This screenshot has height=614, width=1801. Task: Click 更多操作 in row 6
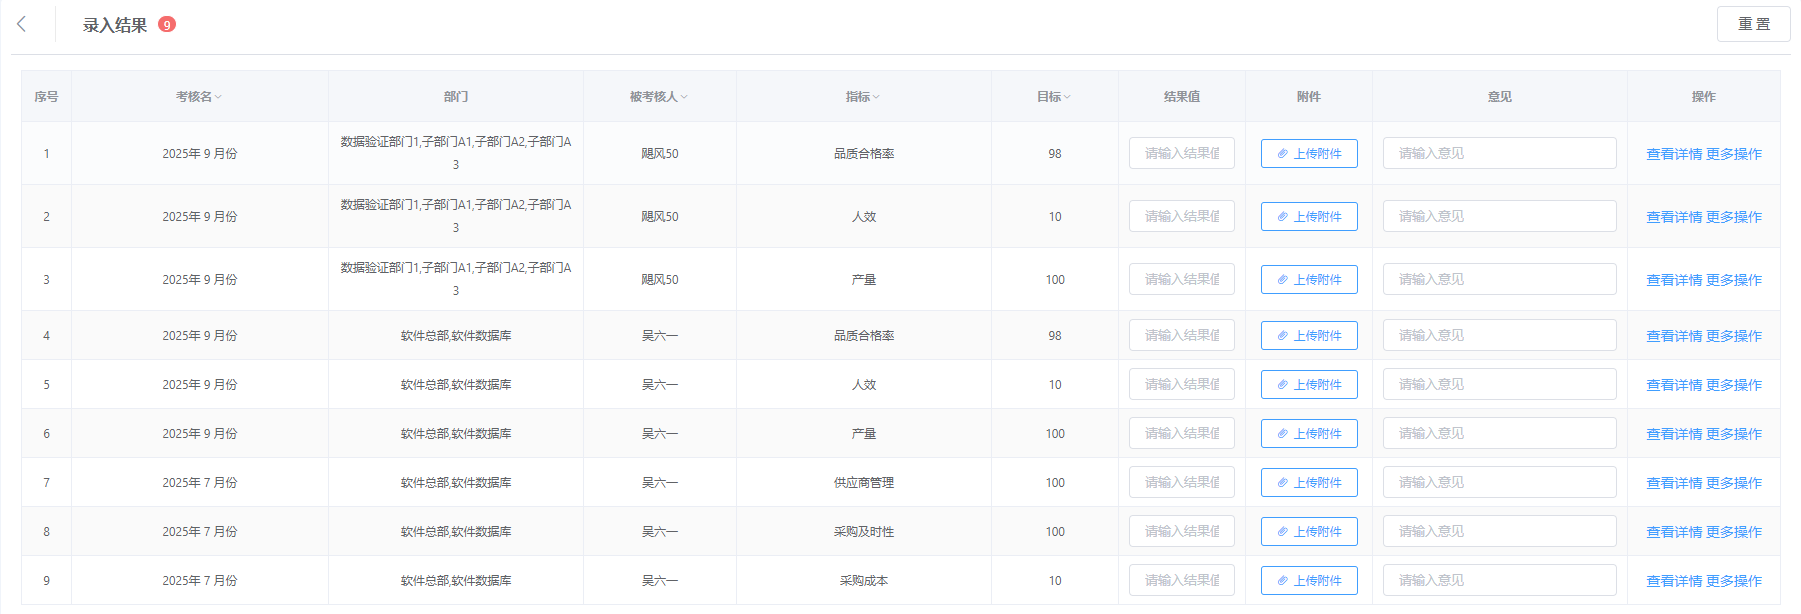click(x=1733, y=434)
